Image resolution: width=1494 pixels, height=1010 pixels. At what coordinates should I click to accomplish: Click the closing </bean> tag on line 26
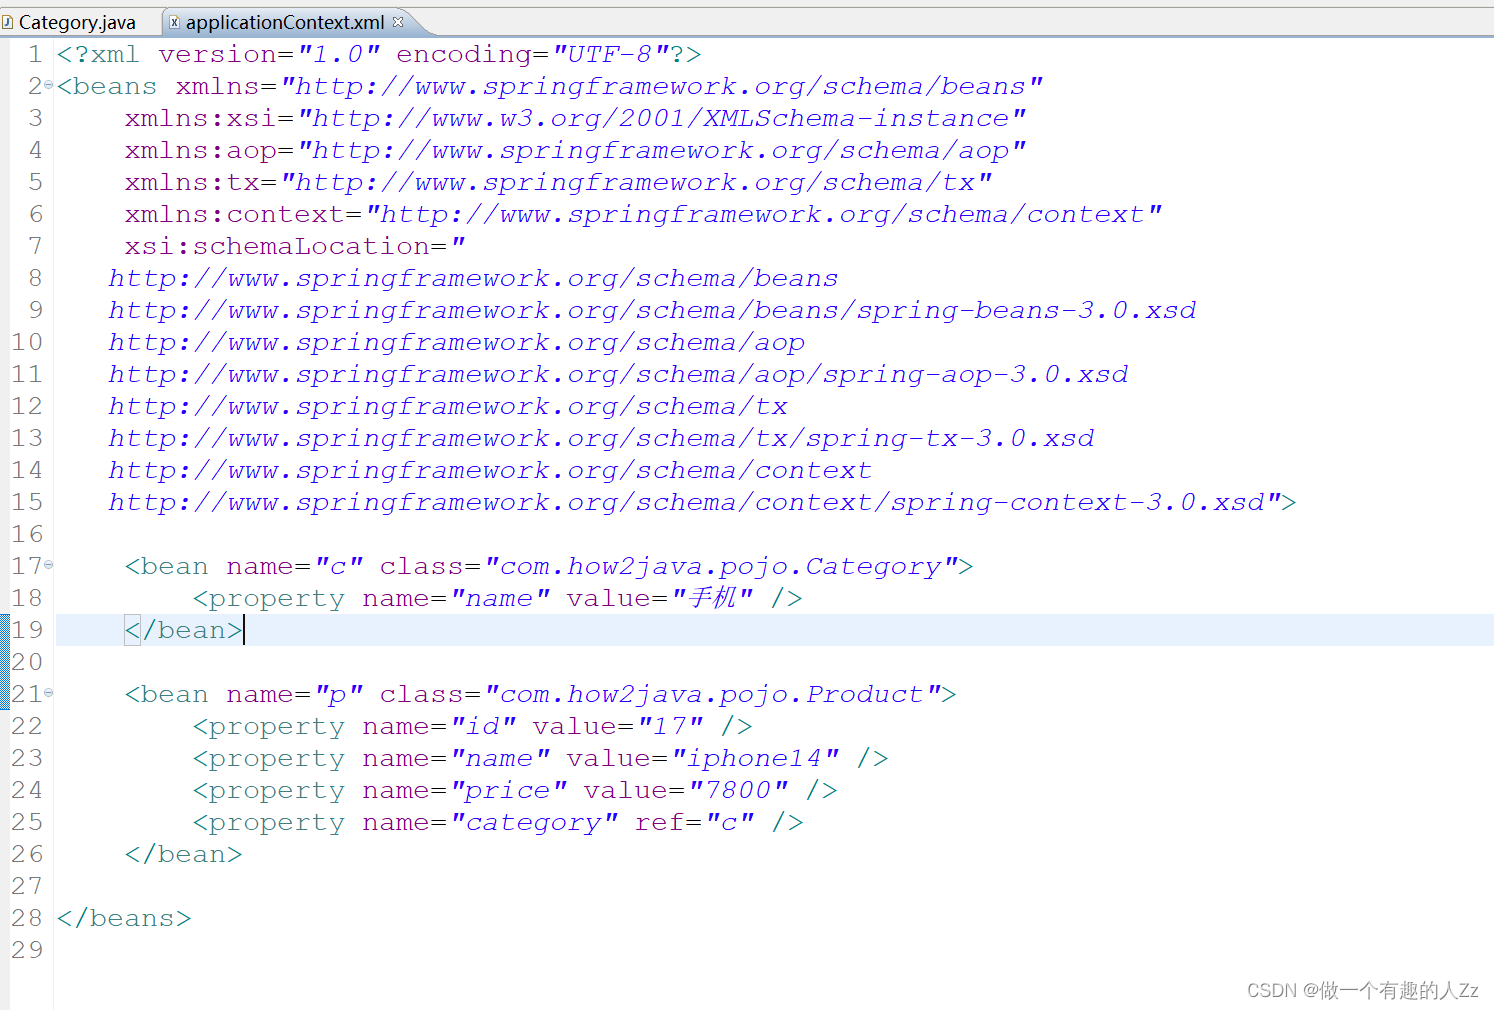[183, 854]
